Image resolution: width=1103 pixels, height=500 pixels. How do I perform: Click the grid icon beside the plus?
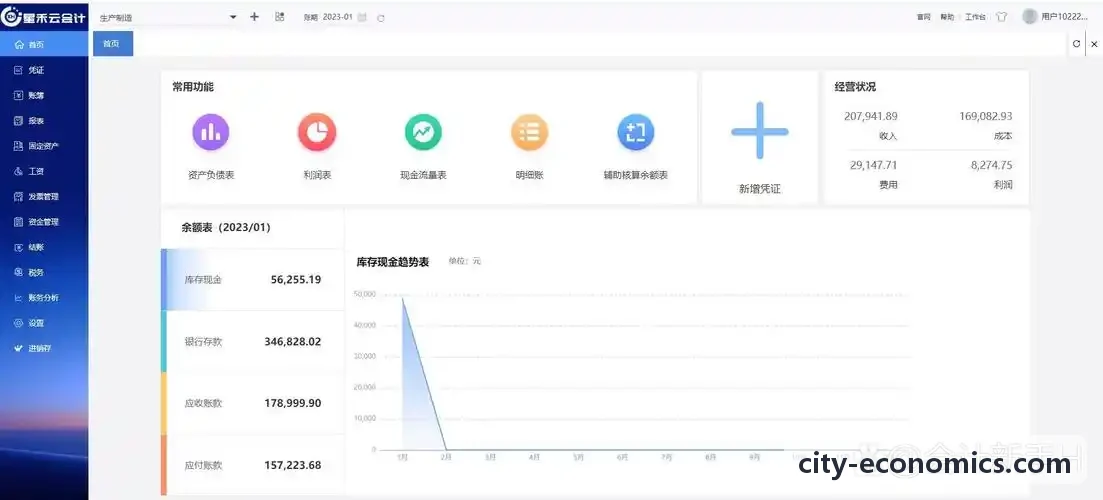tap(279, 17)
